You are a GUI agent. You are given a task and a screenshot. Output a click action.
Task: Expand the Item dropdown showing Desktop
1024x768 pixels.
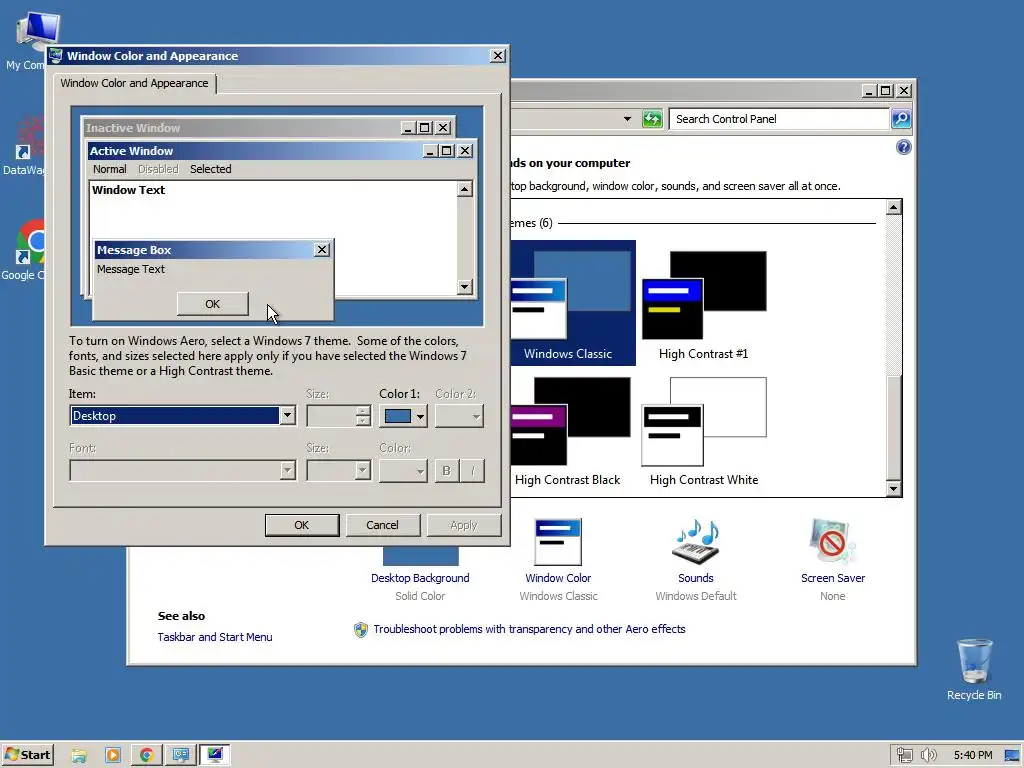coord(287,415)
